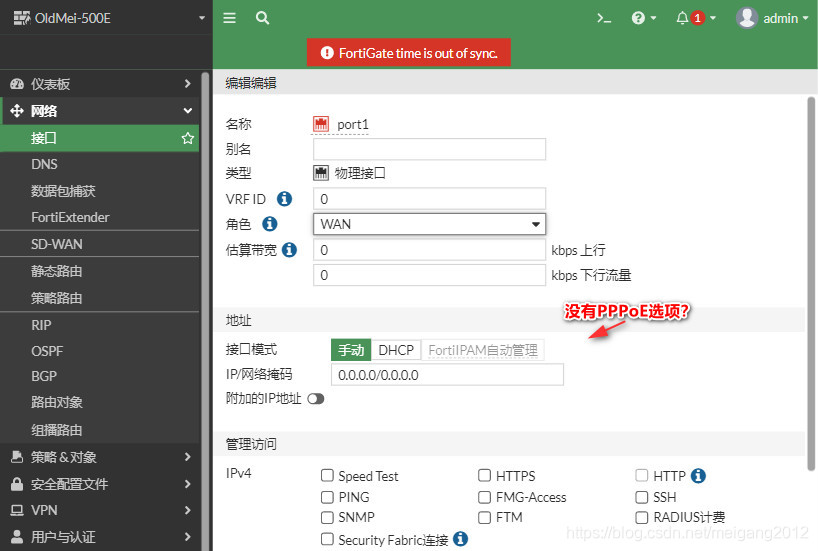Screen dimensions: 818x551
Task: Click the 估算带宽 info icon
Action: [x=289, y=250]
